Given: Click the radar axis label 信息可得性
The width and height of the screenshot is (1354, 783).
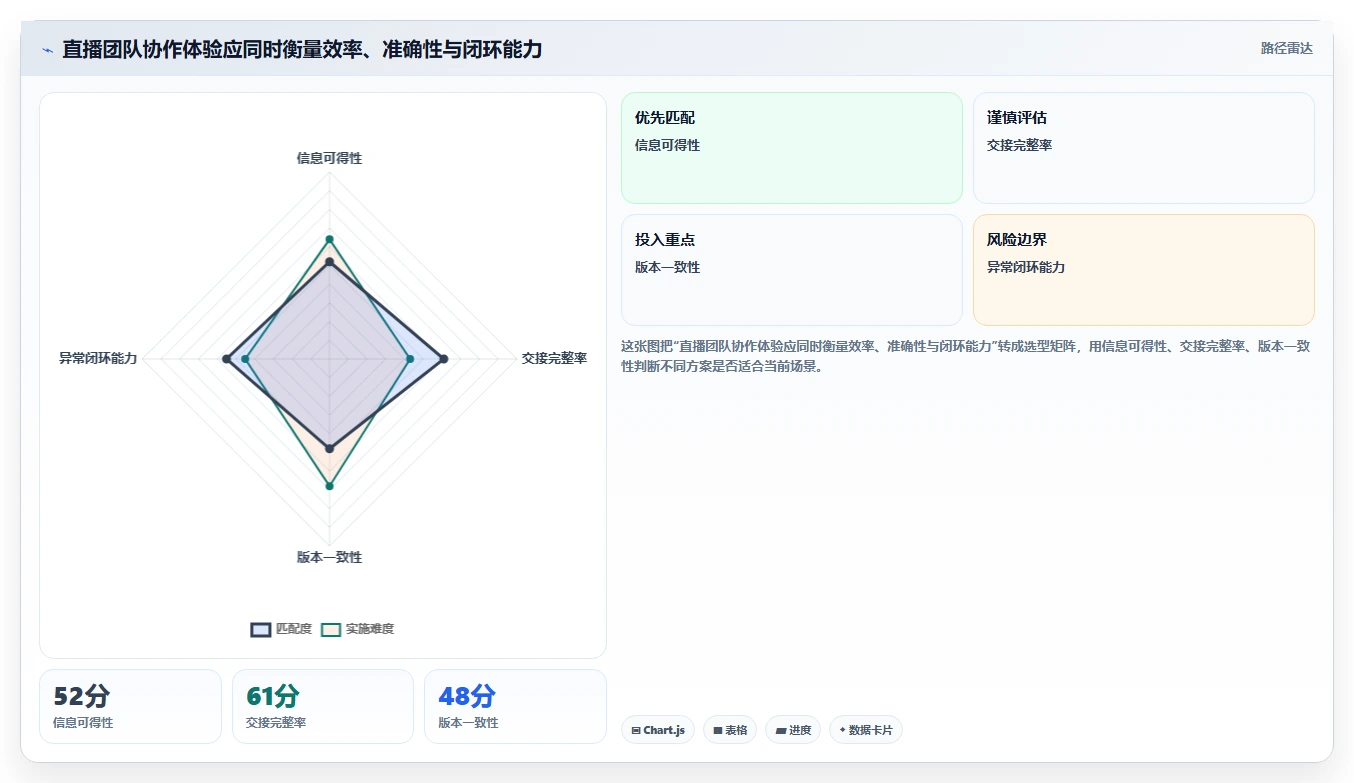Looking at the screenshot, I should (329, 158).
